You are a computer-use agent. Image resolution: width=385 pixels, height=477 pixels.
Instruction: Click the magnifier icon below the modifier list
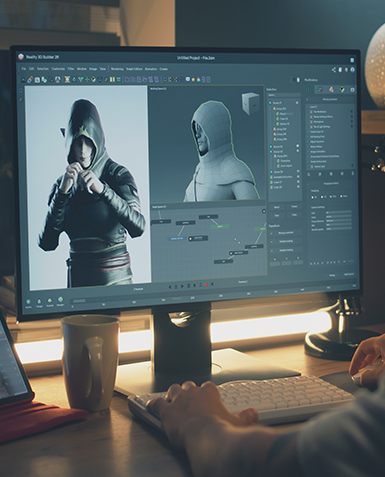pos(309,174)
